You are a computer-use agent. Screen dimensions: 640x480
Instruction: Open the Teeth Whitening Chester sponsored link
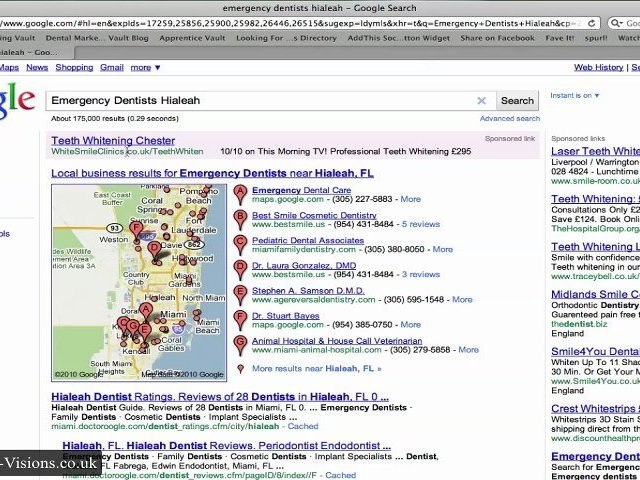tap(113, 140)
